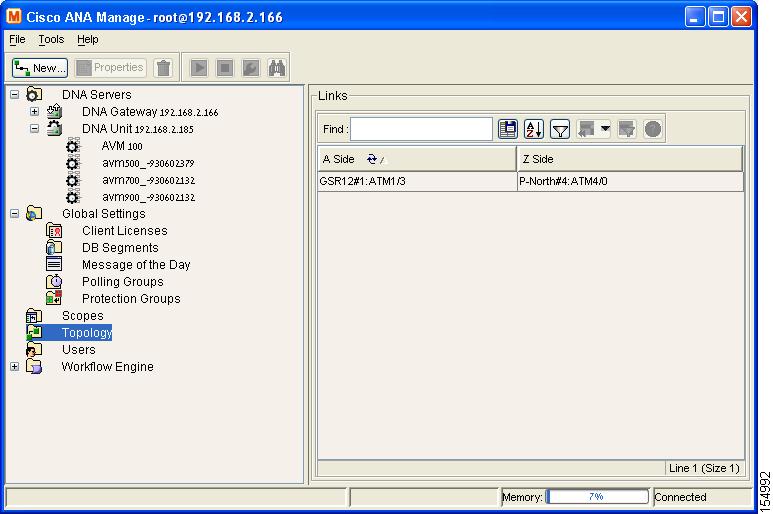Collapse the DNA Unit 192.168.2.185 node
The image size is (773, 514).
(34, 129)
